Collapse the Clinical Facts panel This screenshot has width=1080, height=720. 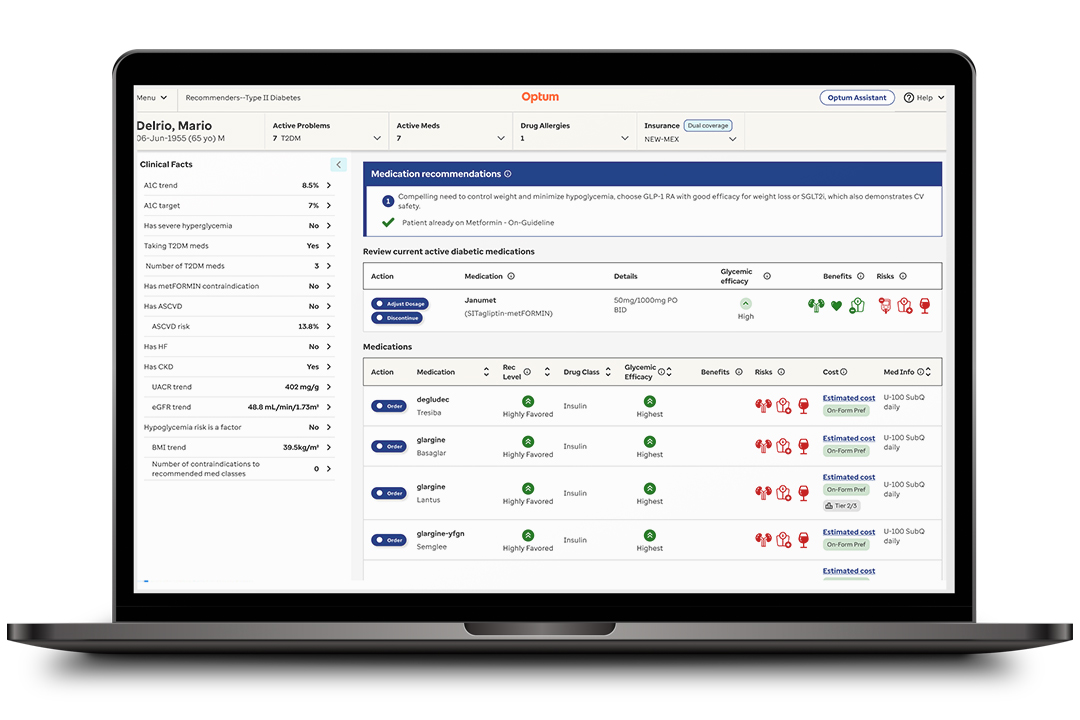pos(338,165)
